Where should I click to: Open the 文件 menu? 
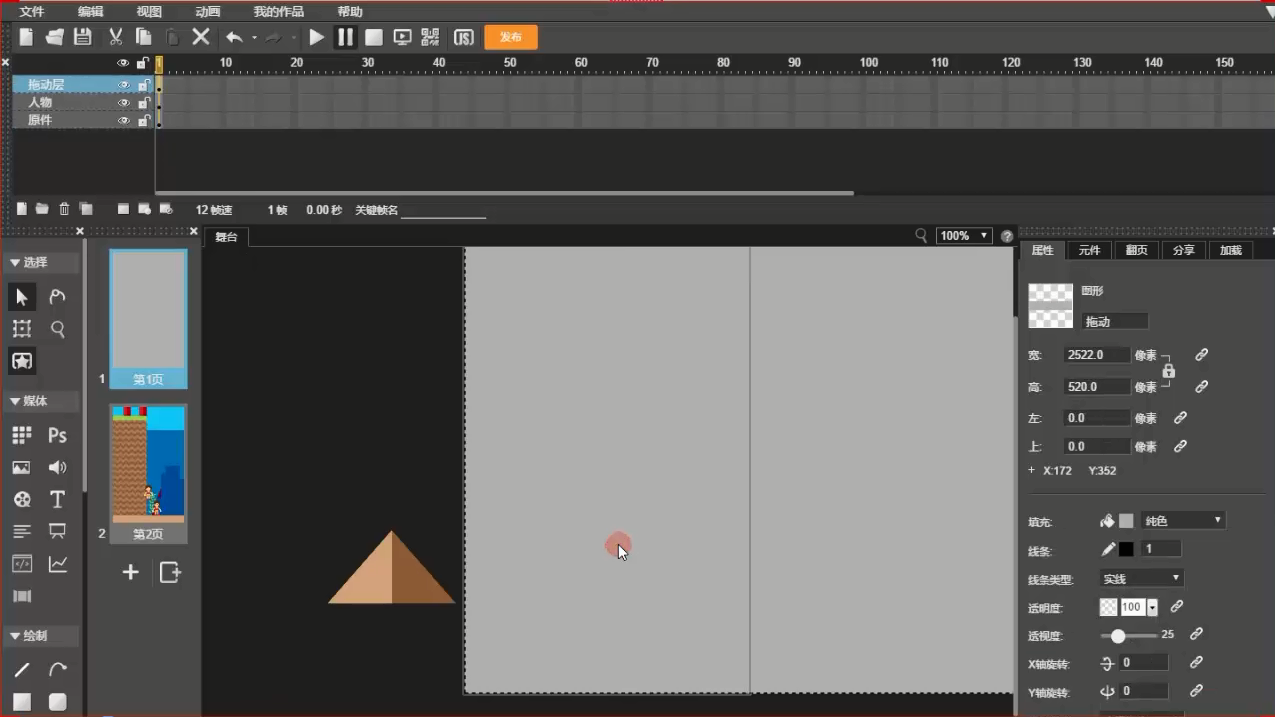32,12
